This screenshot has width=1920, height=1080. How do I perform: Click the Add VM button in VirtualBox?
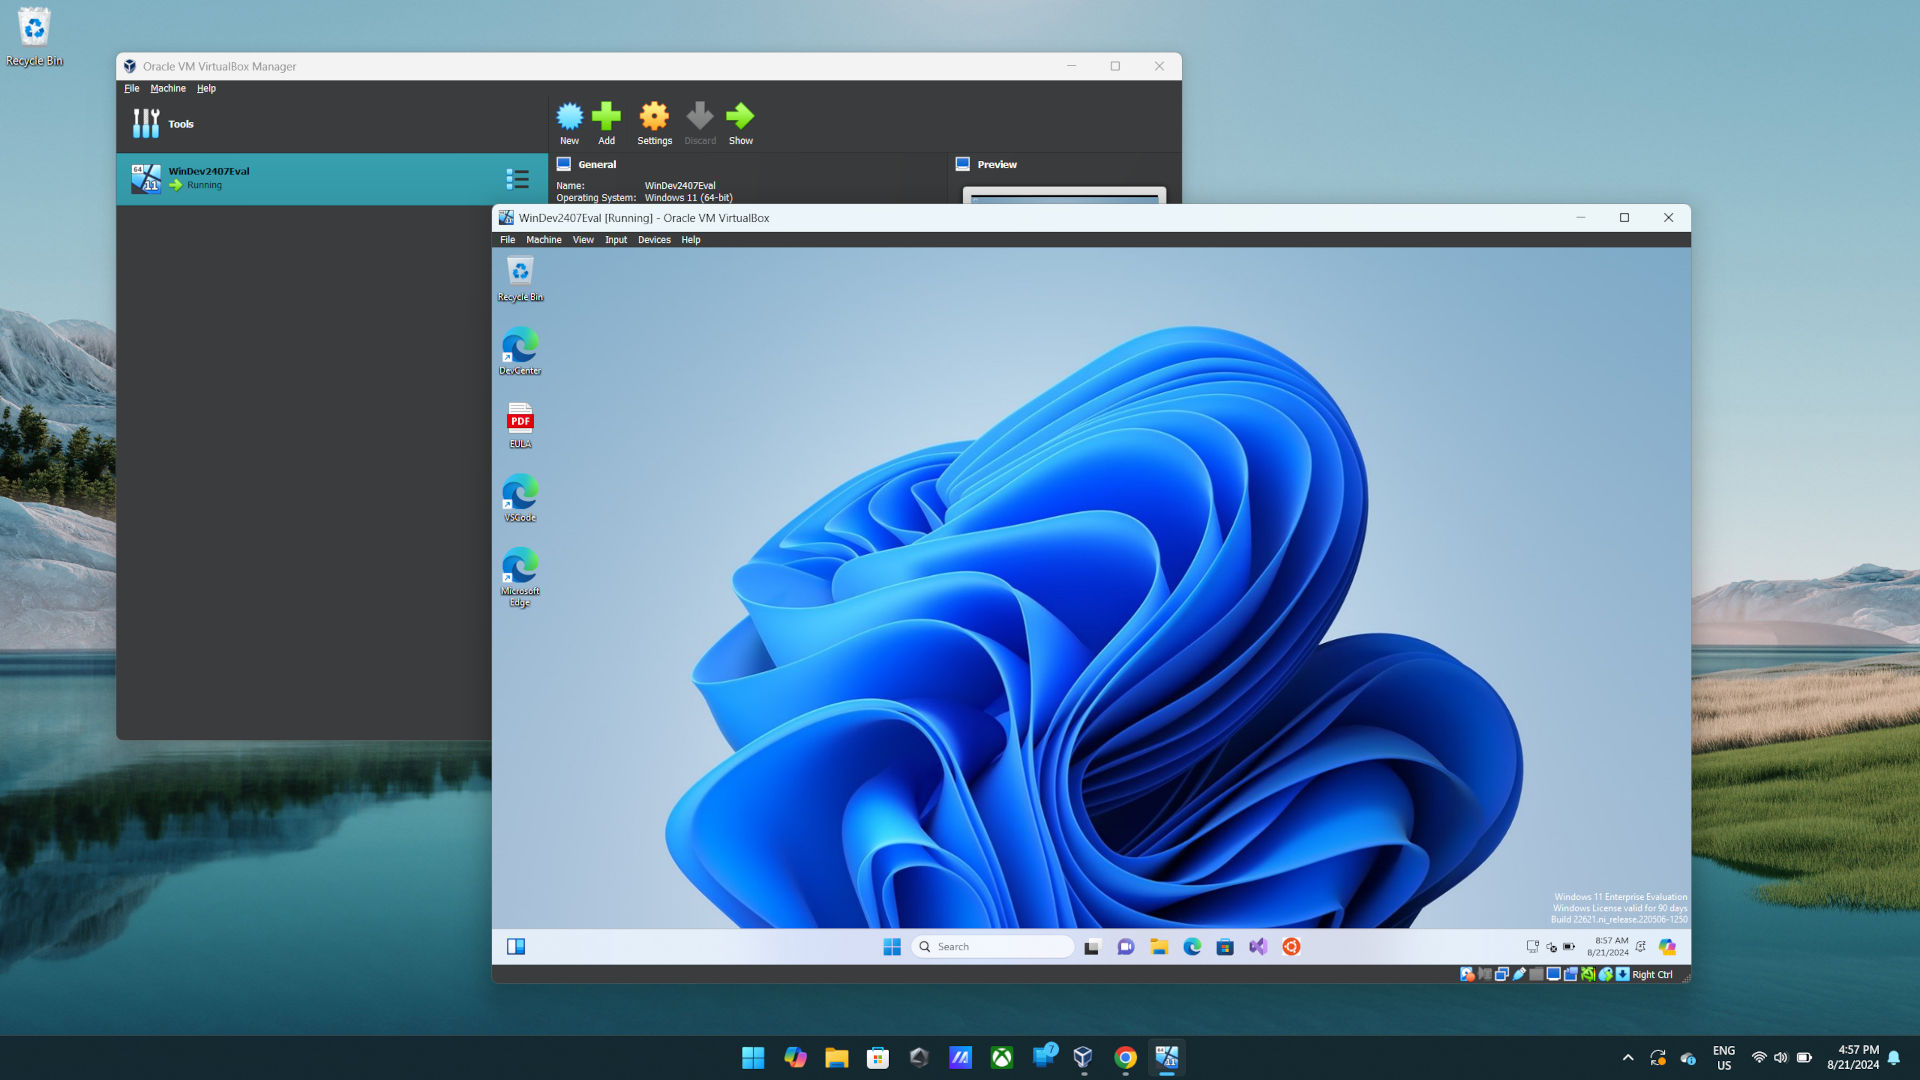pos(605,121)
